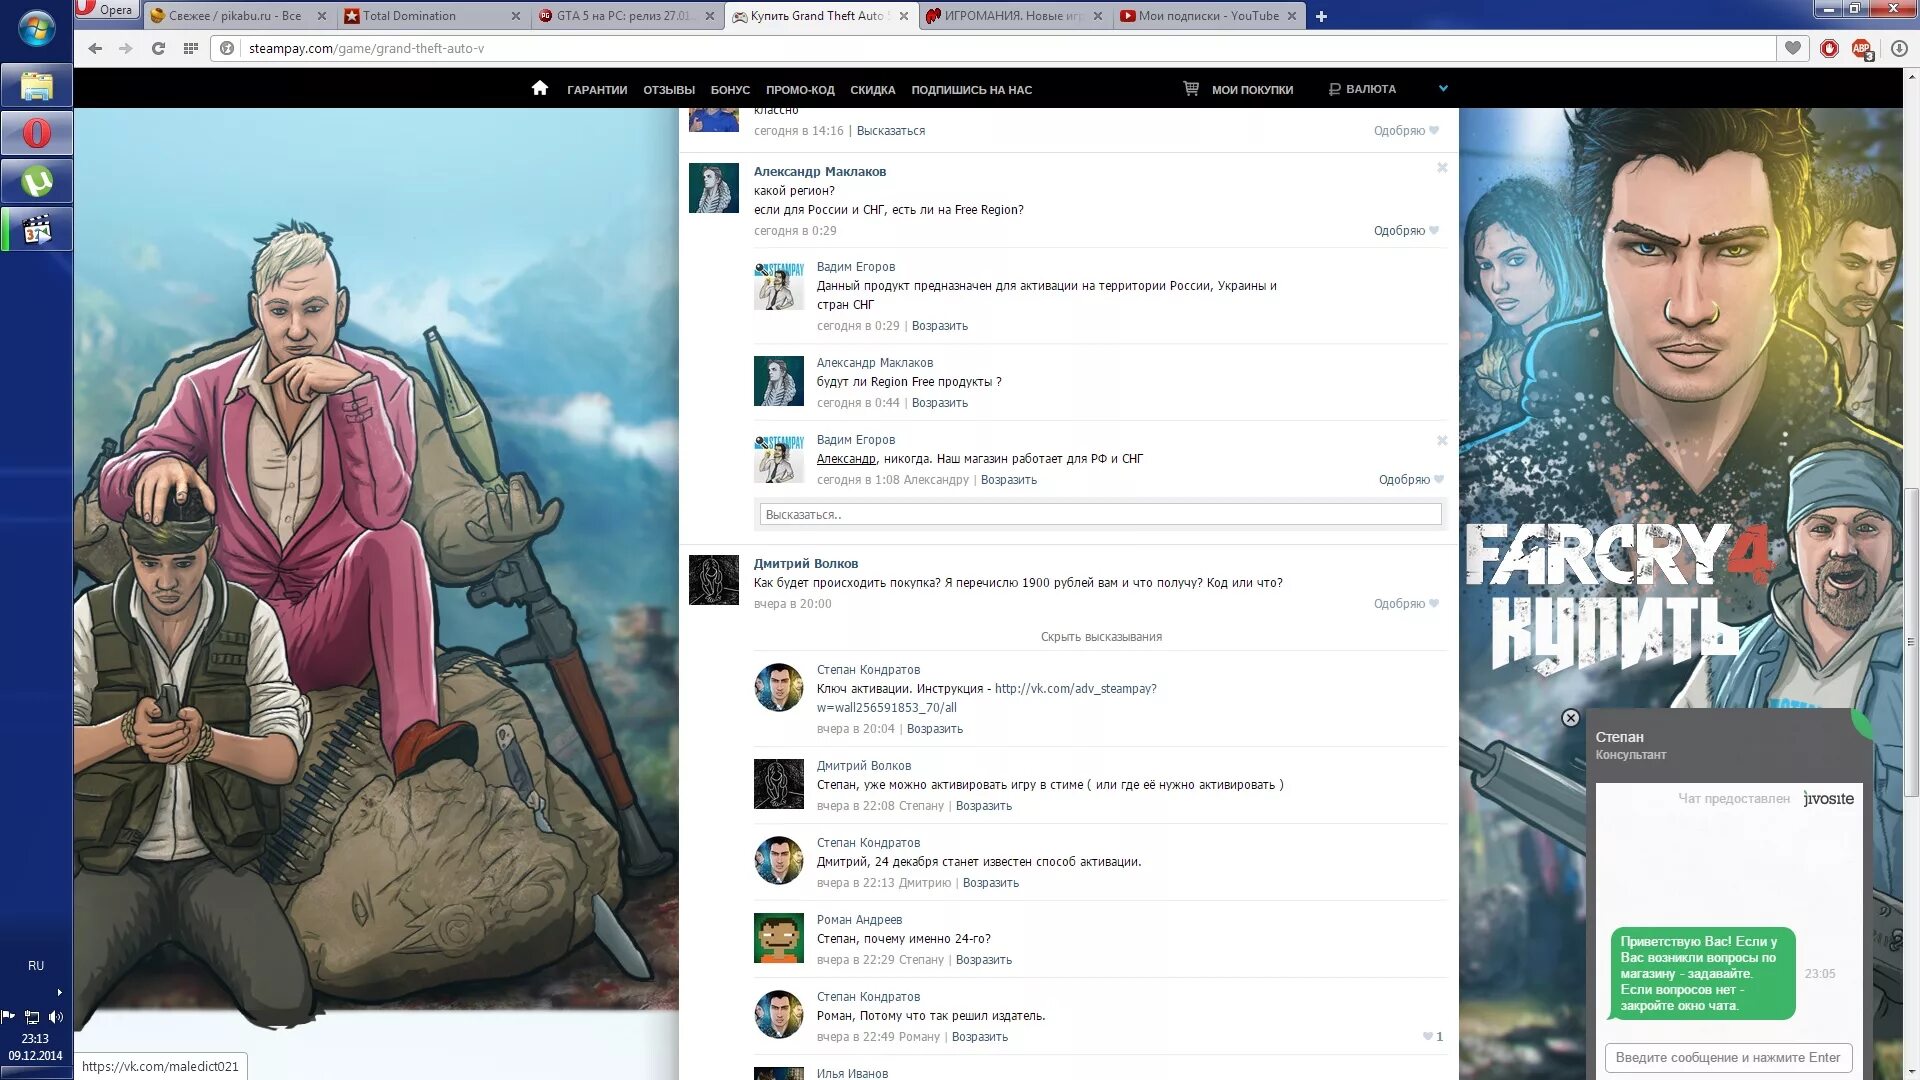The width and height of the screenshot is (1920, 1080).
Task: Like Дмитрий Волков's comment at 20:00
Action: click(1406, 604)
